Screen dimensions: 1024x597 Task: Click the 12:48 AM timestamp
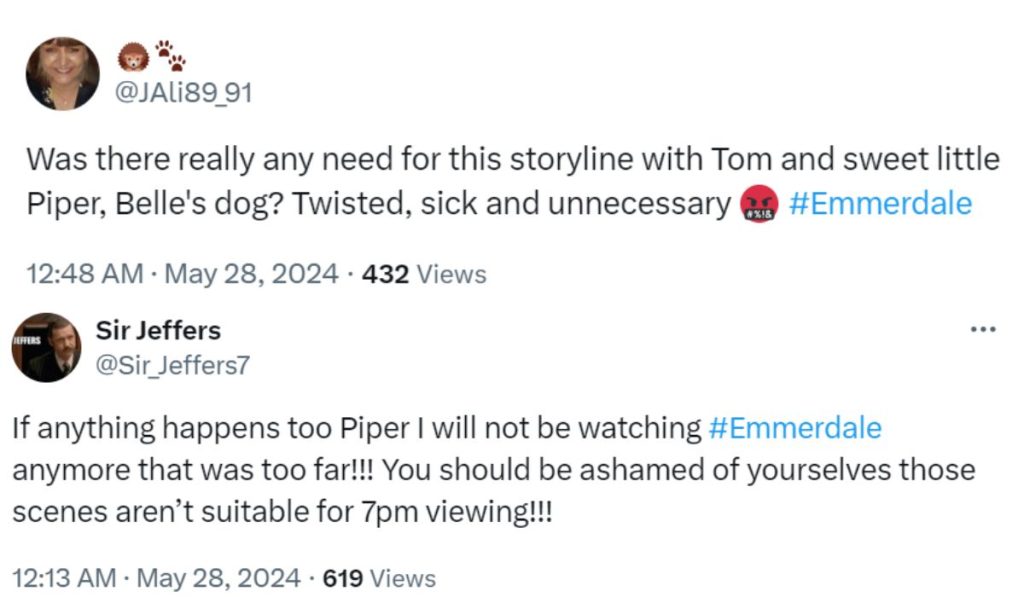(82, 273)
